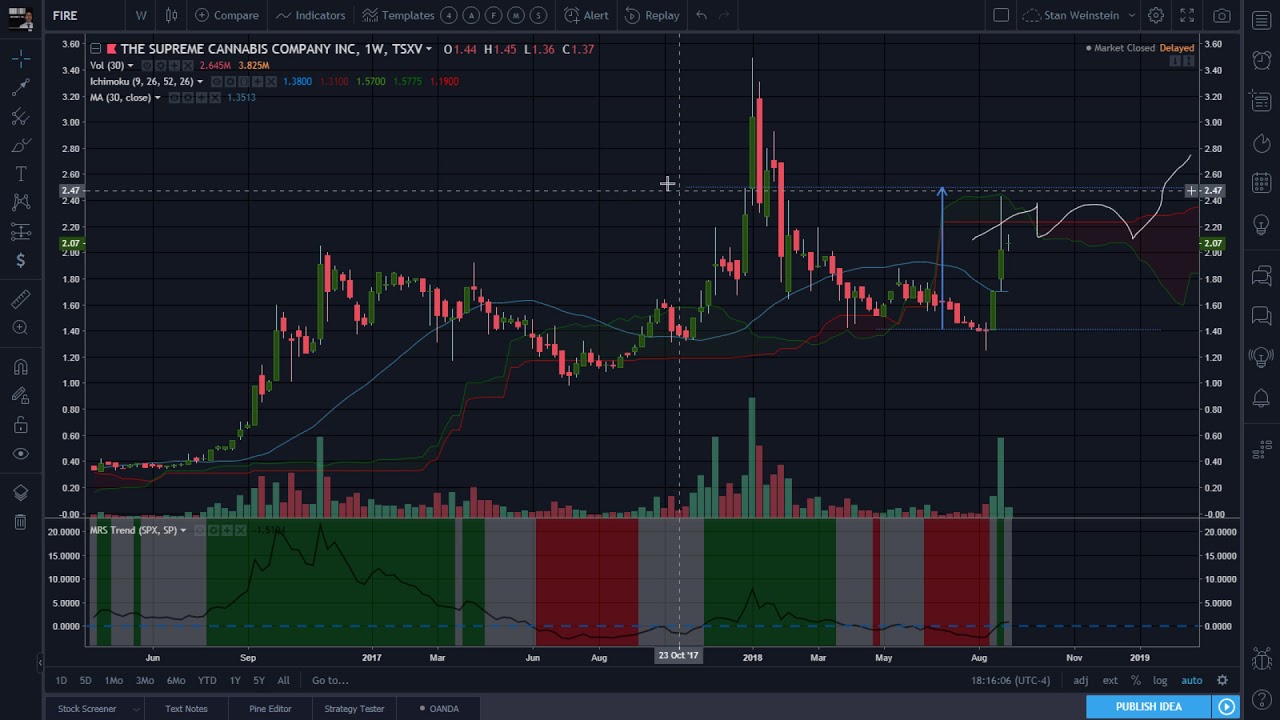Select the ruler measure tool

[x=20, y=299]
